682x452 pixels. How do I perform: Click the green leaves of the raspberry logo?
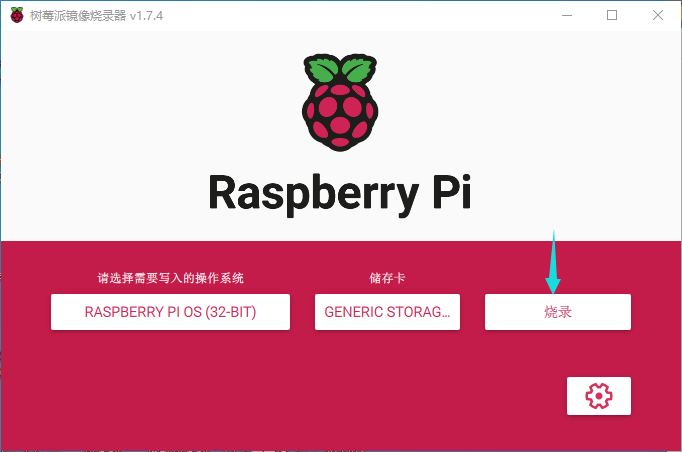(x=341, y=70)
